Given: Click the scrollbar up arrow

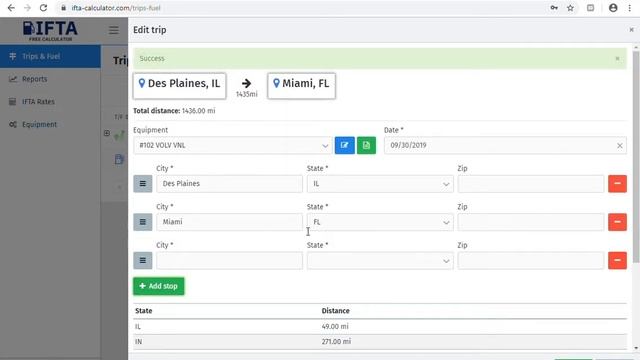Looking at the screenshot, I should [x=636, y=48].
